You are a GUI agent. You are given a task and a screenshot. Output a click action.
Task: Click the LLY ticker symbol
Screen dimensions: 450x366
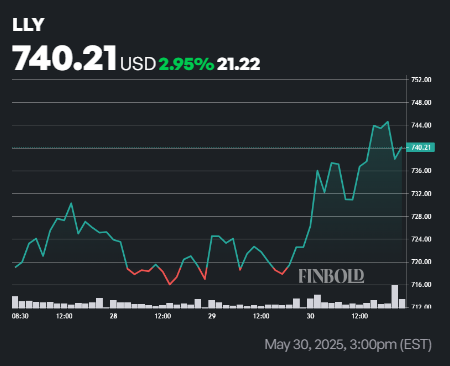(28, 25)
